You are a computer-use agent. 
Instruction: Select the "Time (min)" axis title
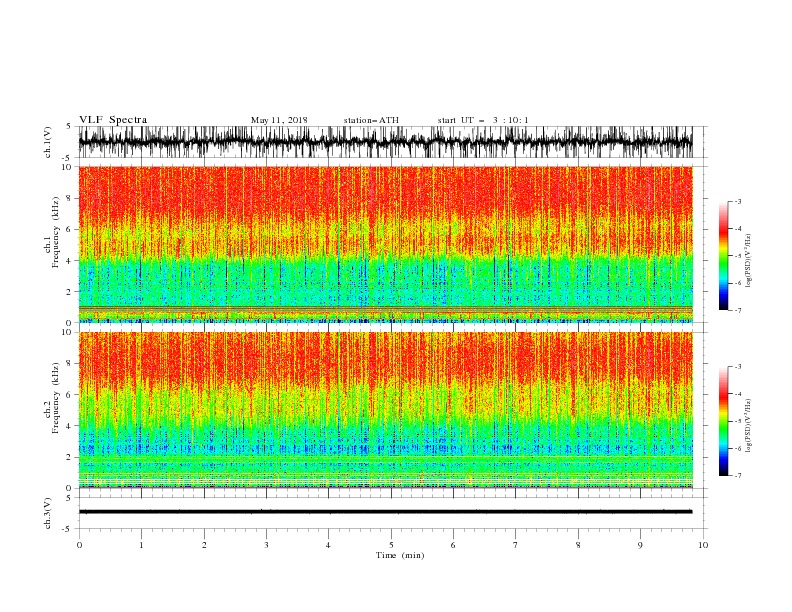pyautogui.click(x=400, y=555)
